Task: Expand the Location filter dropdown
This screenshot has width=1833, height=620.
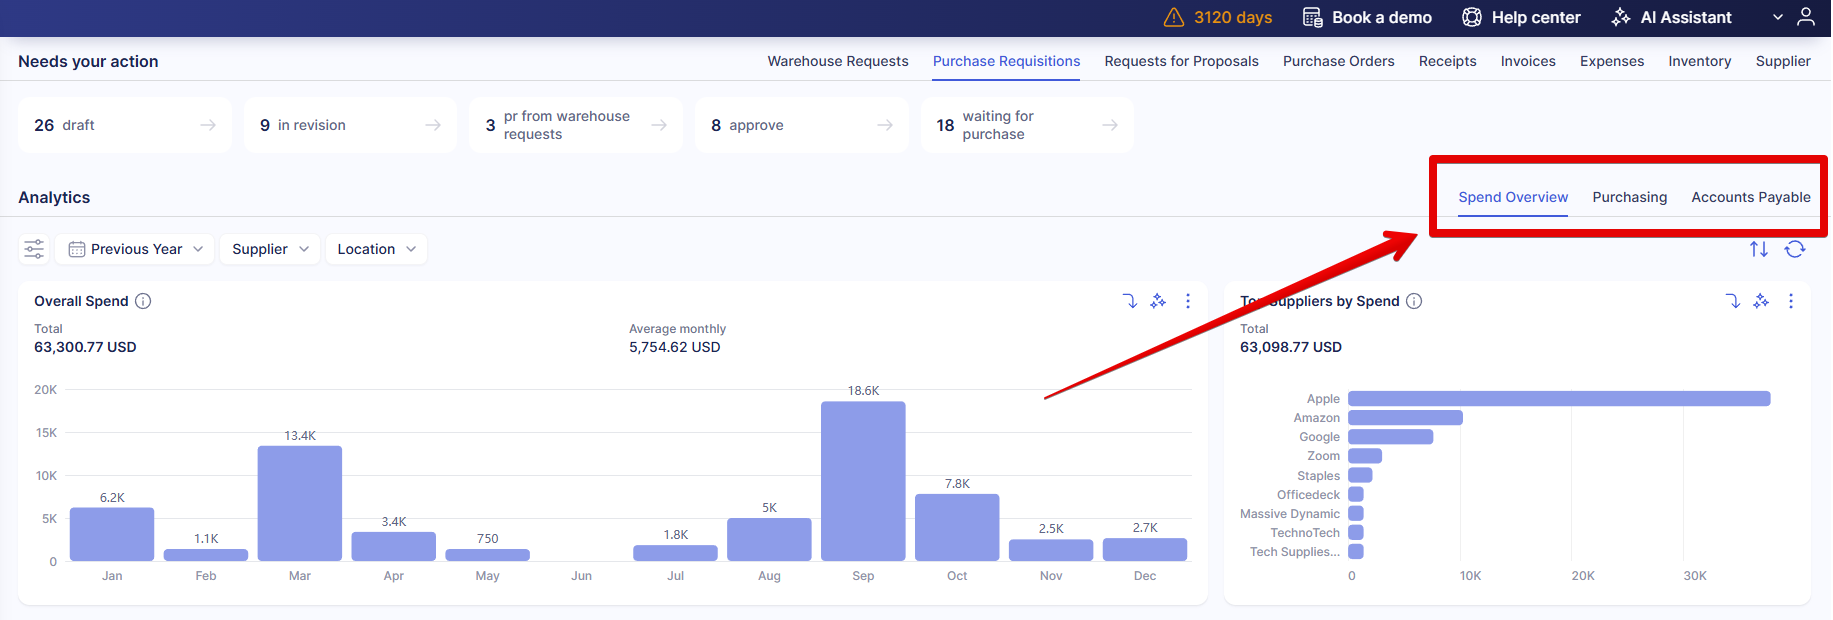Action: pos(376,249)
